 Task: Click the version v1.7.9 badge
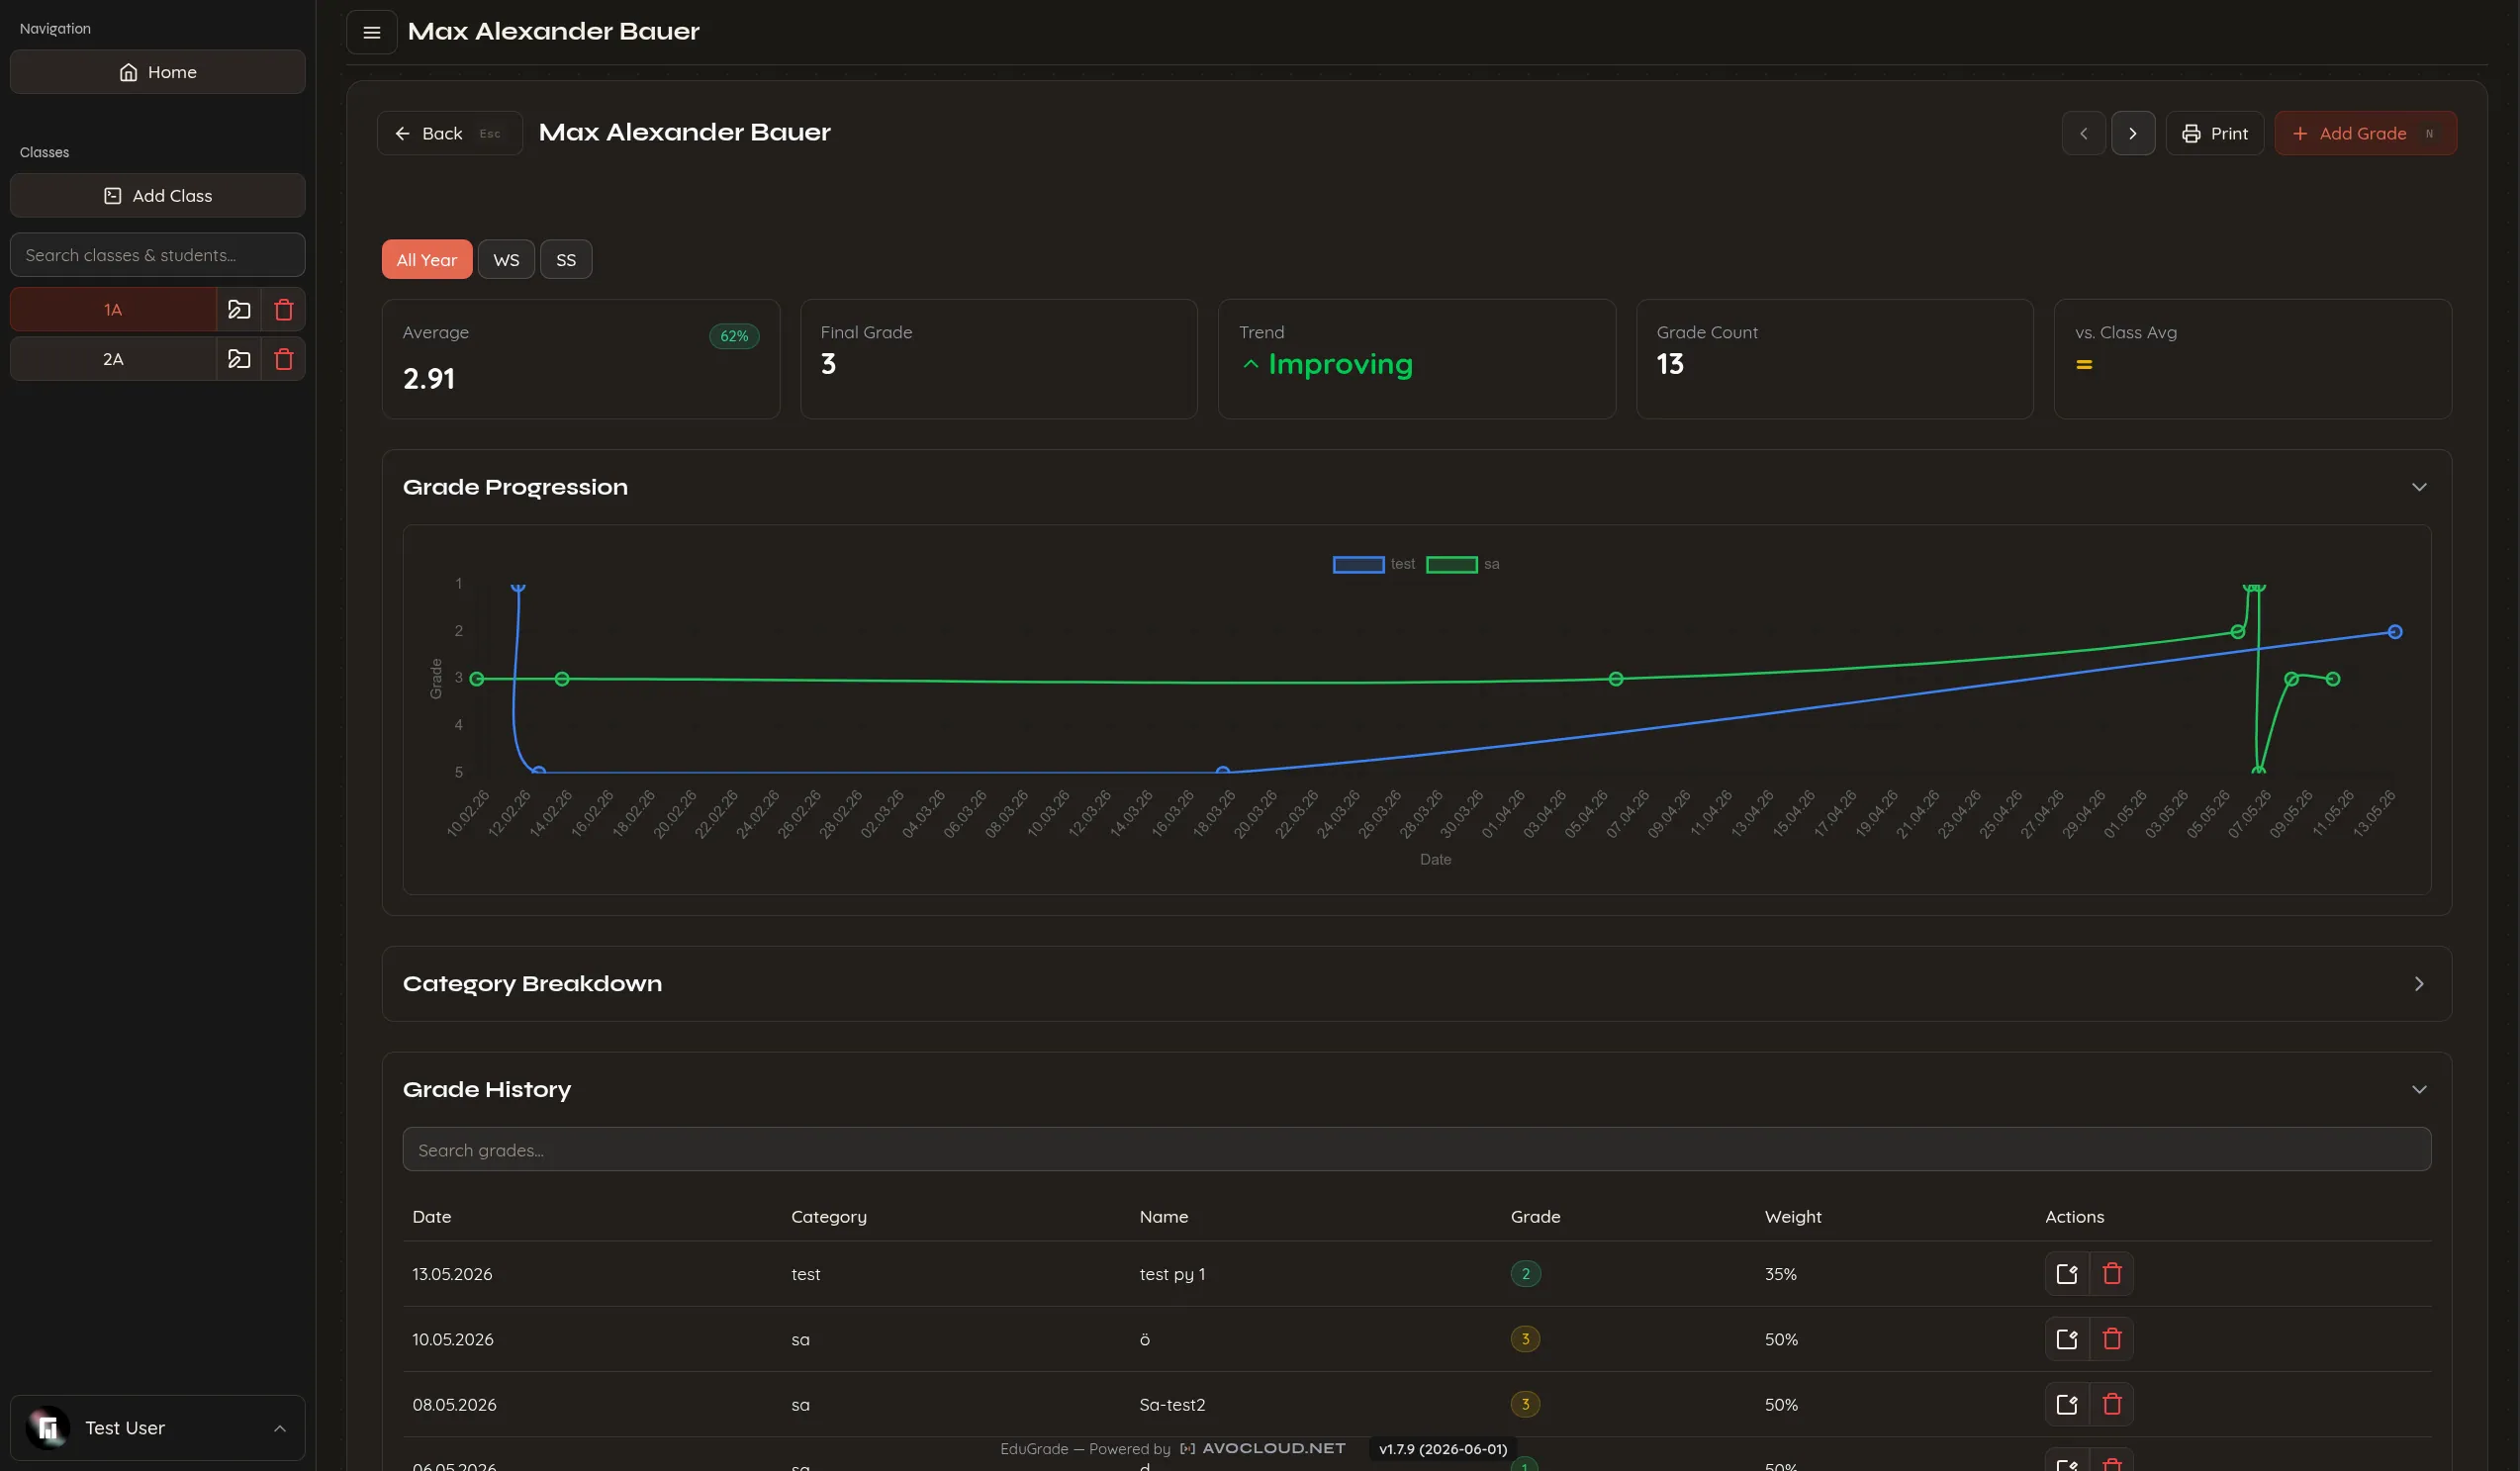(1442, 1449)
